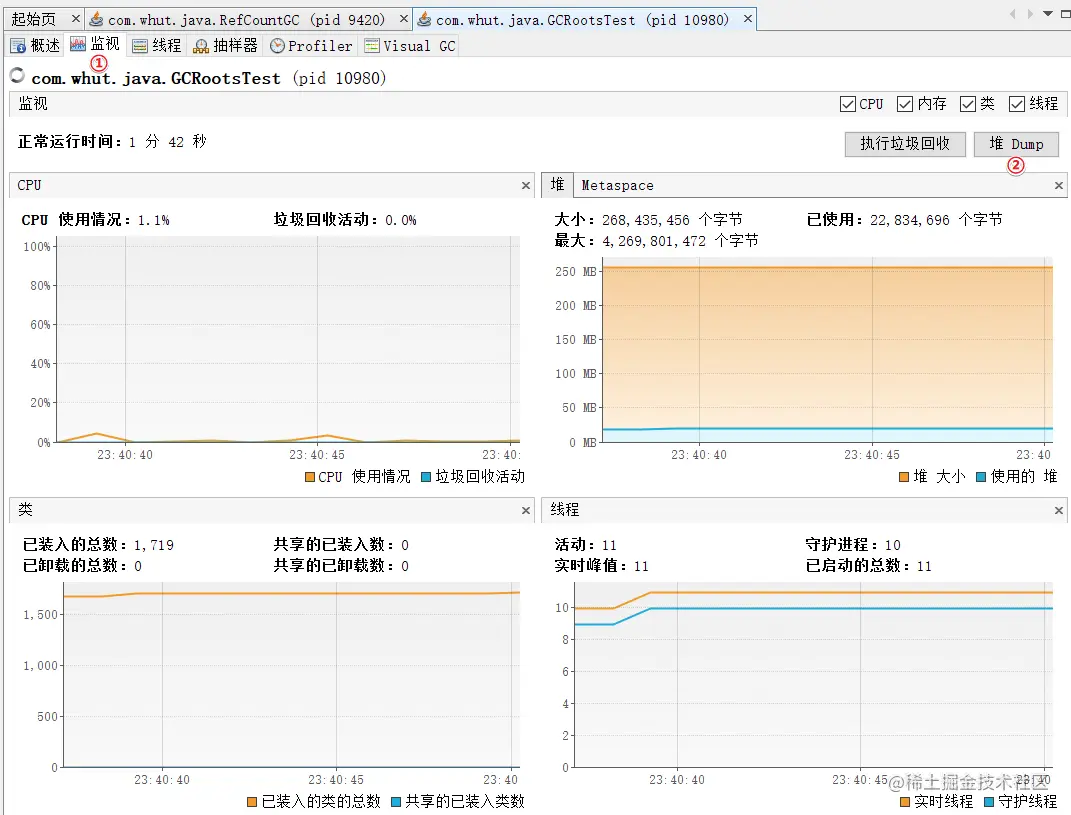Click the blue 垃圾回收活动 legend swatch
1071x815 pixels.
[x=426, y=477]
